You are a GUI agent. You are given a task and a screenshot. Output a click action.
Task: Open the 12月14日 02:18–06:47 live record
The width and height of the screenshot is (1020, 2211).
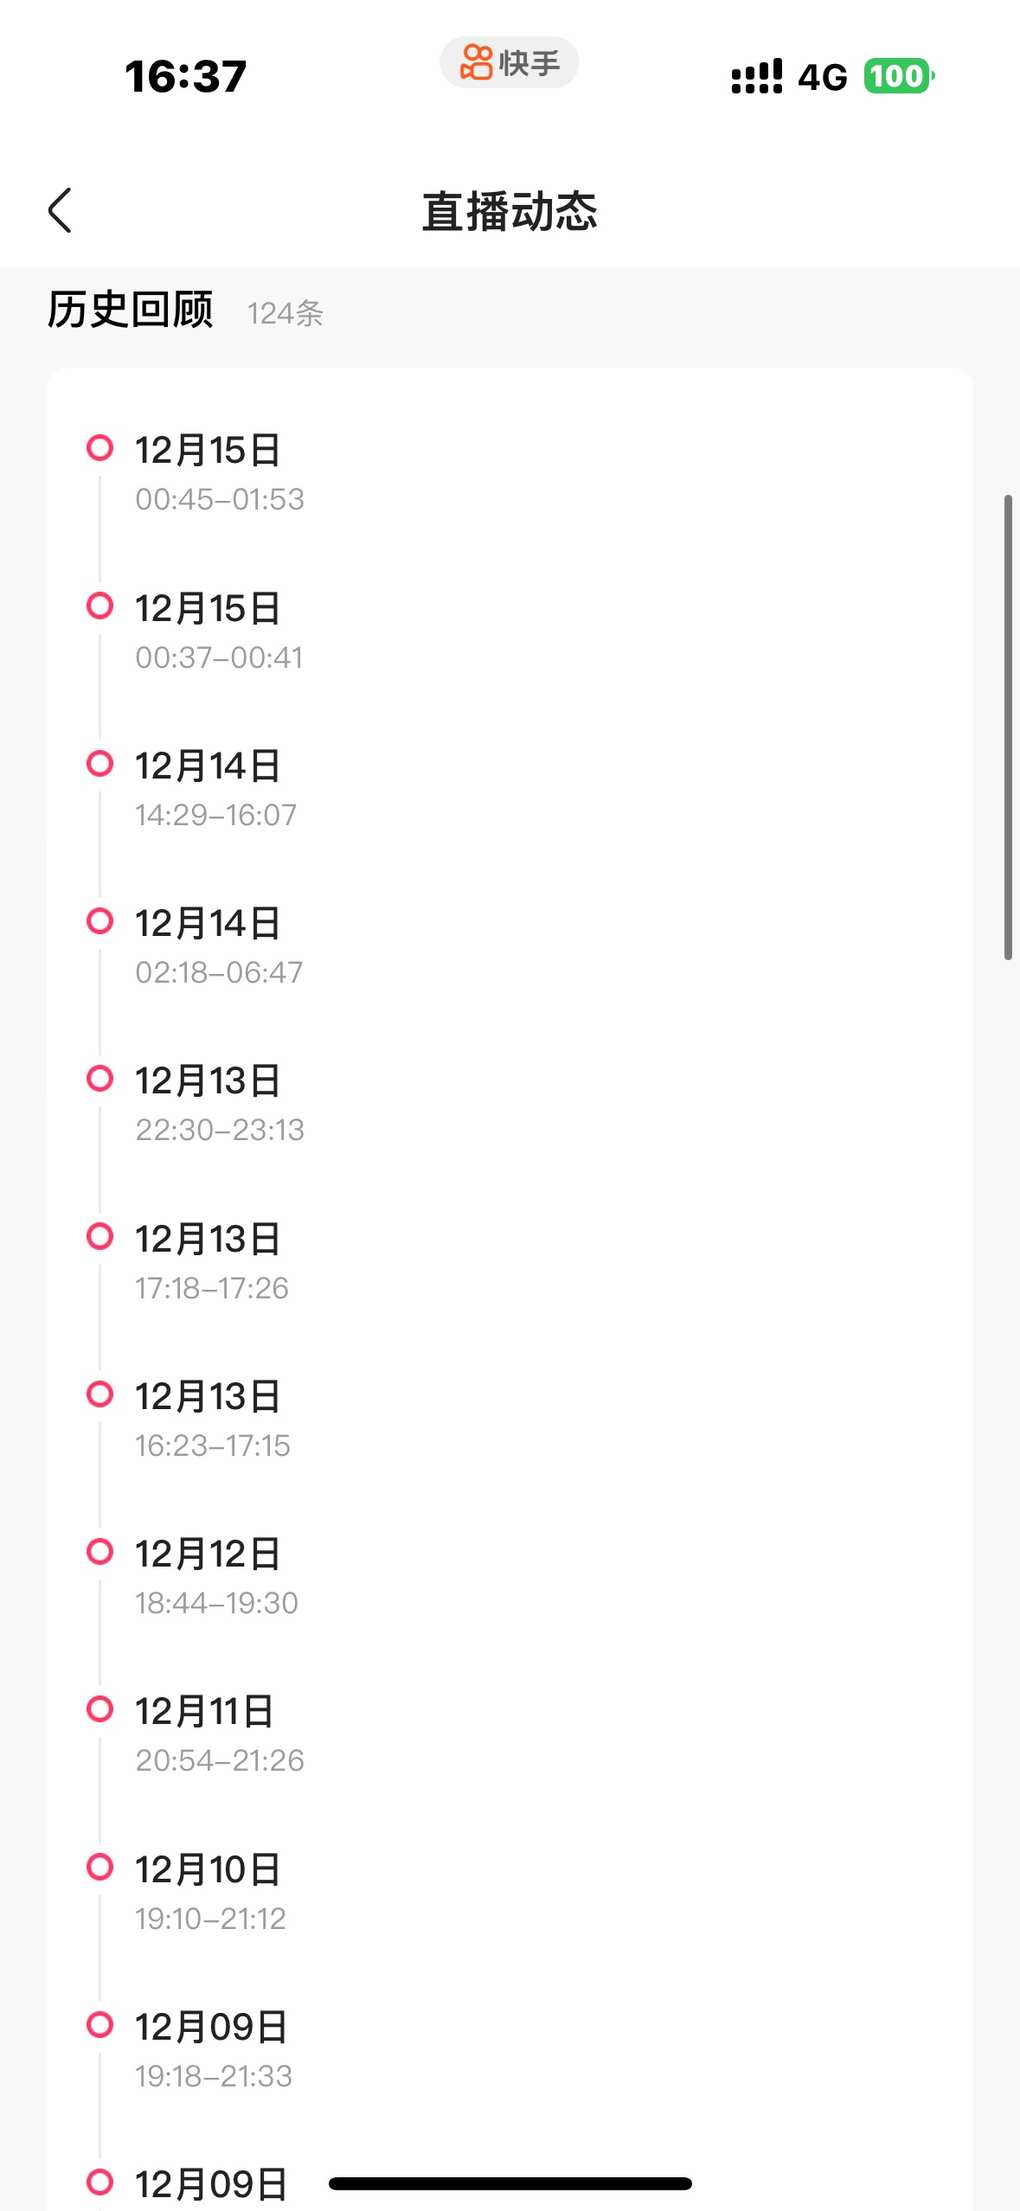218,946
